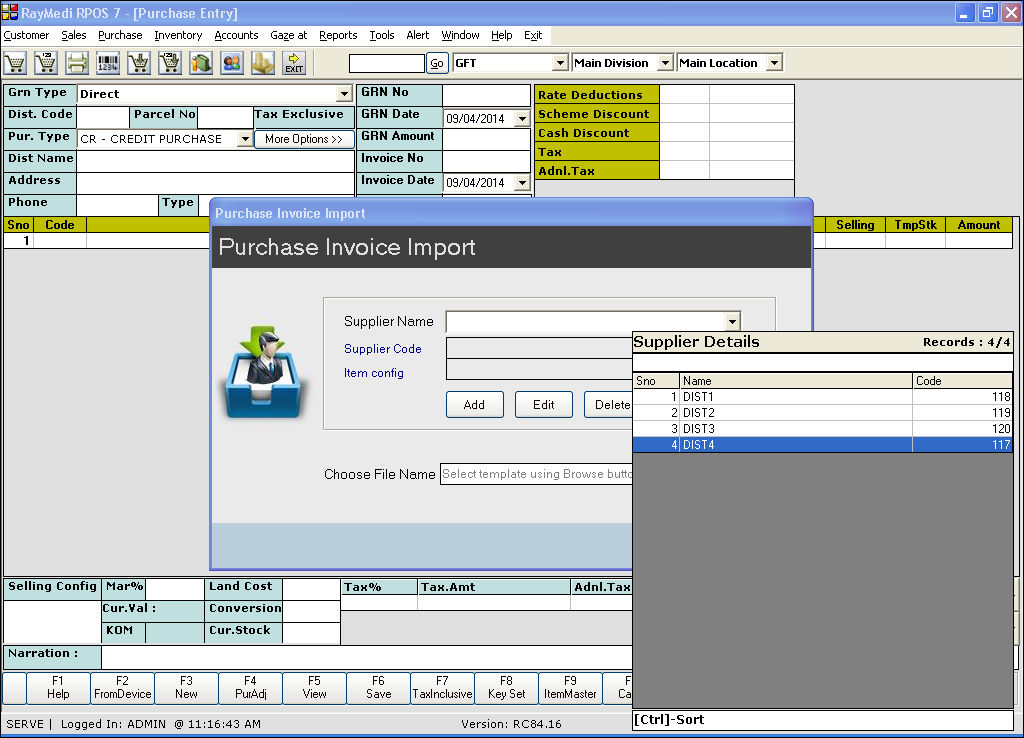The height and width of the screenshot is (738, 1024).
Task: Click the green books inventory icon
Action: 201,63
